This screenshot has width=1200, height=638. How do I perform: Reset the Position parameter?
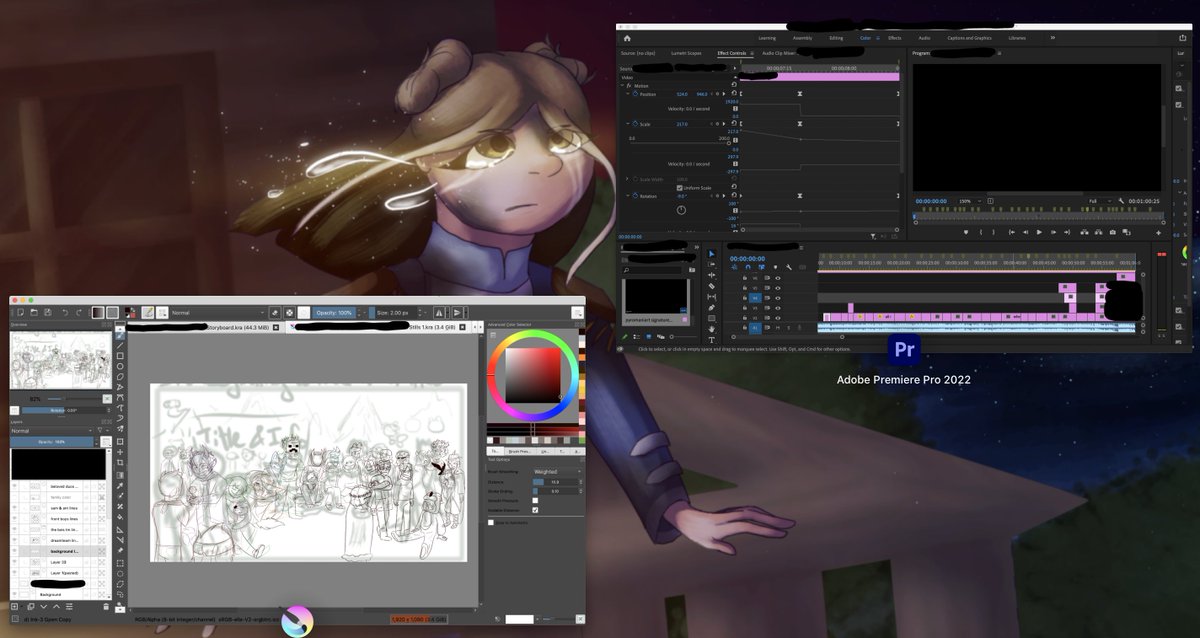pyautogui.click(x=734, y=93)
